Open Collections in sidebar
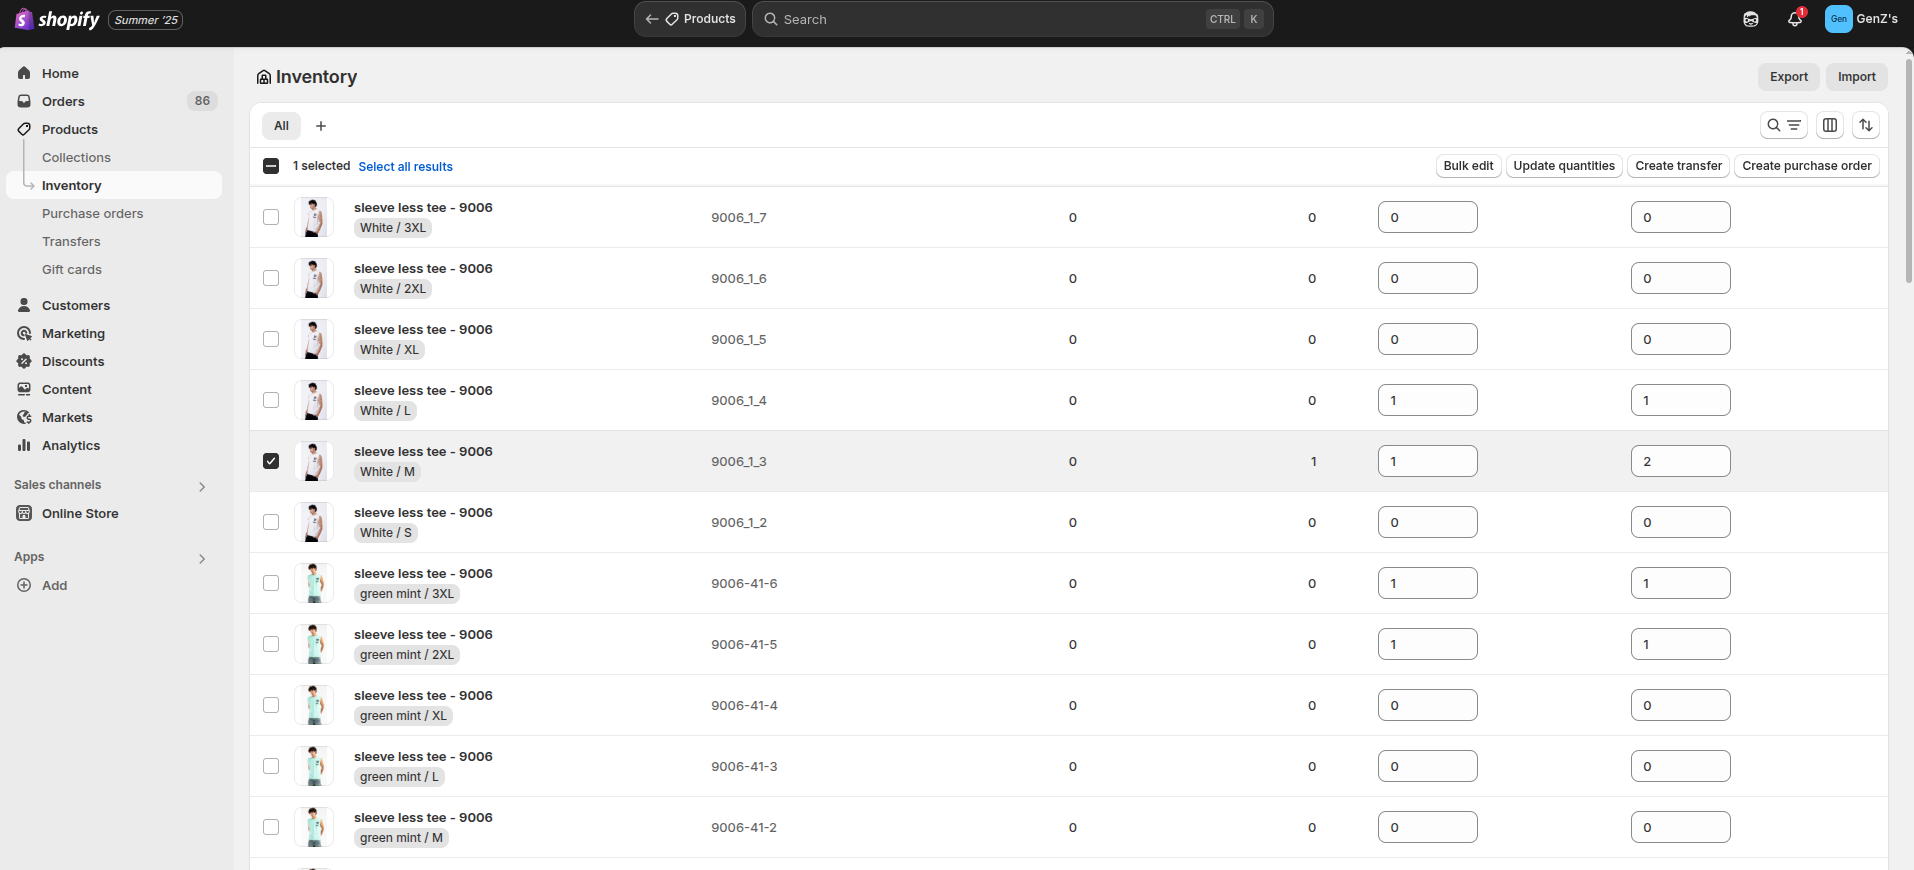Image resolution: width=1914 pixels, height=870 pixels. [x=76, y=157]
